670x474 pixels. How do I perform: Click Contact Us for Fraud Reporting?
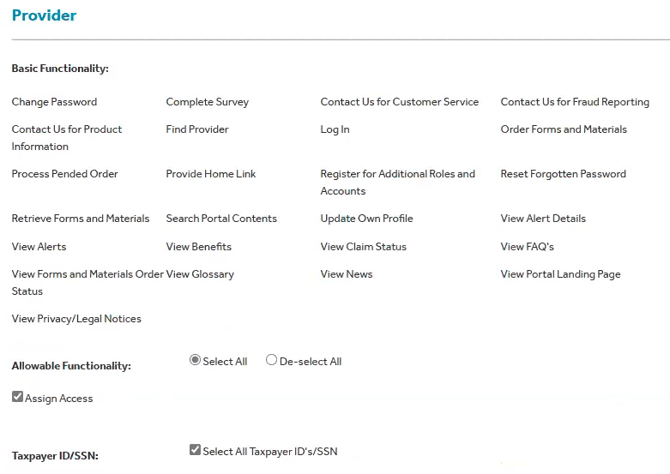[x=574, y=102]
